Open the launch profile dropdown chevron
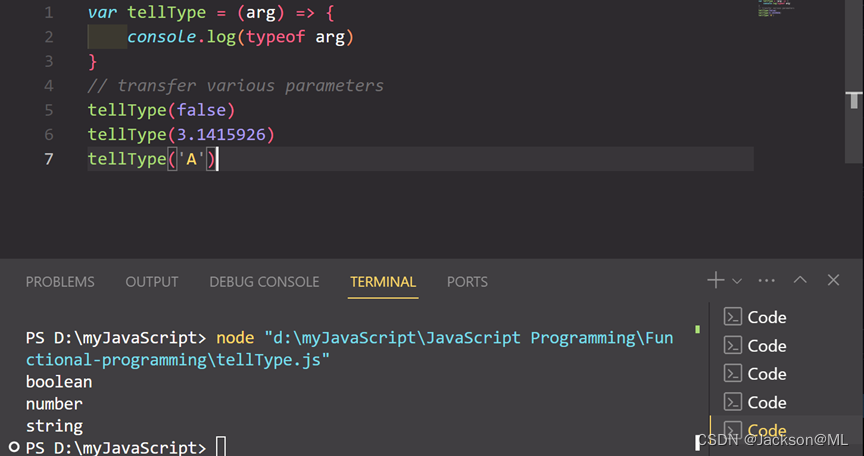Screen dimensions: 864x456 [737, 282]
